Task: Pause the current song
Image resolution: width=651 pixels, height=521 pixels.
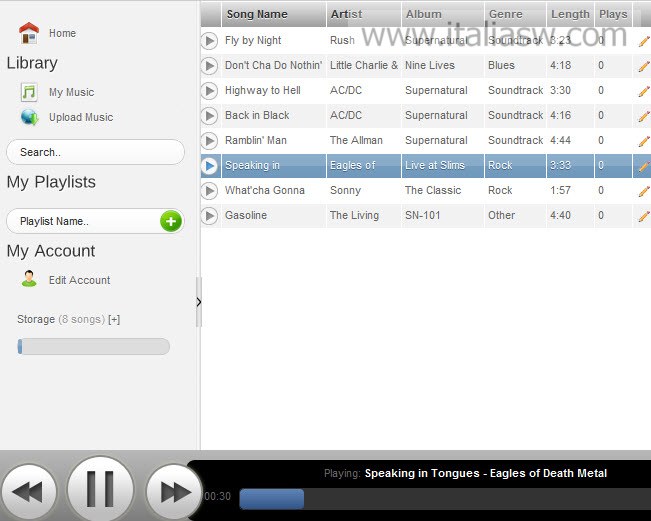Action: [x=100, y=489]
